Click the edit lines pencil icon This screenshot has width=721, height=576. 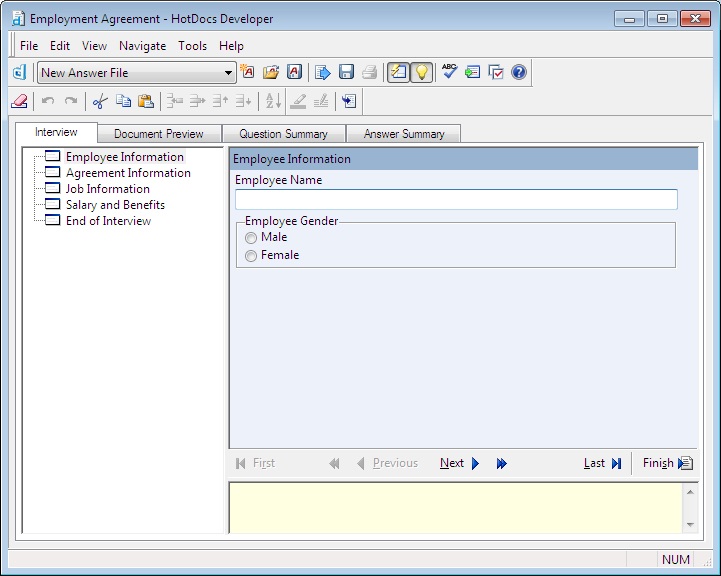(321, 101)
